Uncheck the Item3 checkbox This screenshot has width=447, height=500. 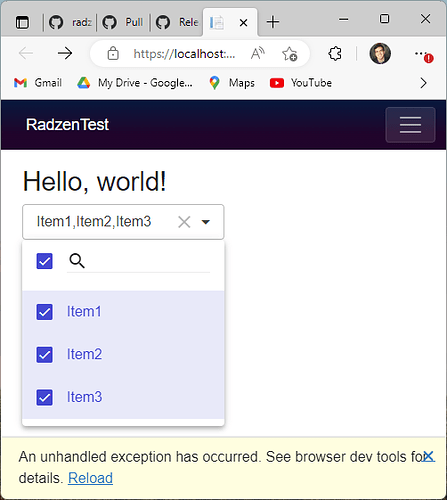(44, 397)
